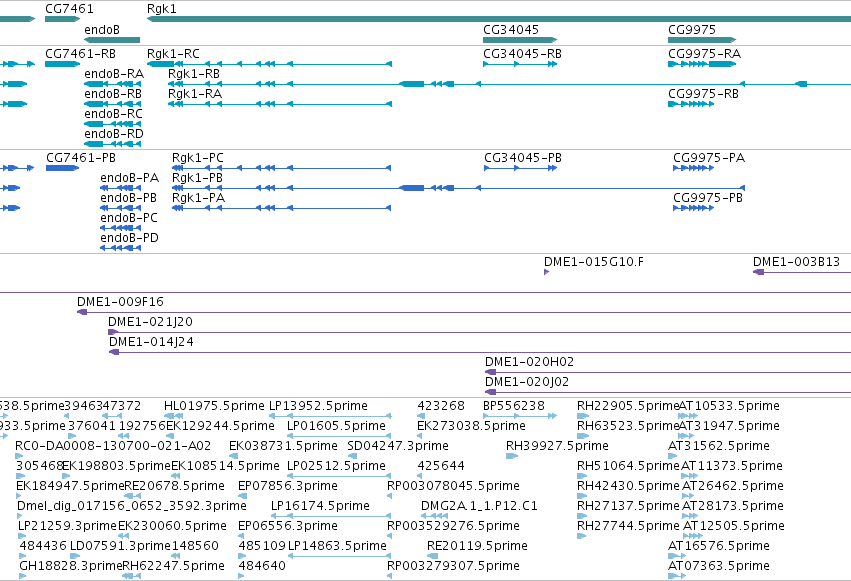This screenshot has width=851, height=581.
Task: Click protein endoB-PD
Action: click(x=129, y=238)
